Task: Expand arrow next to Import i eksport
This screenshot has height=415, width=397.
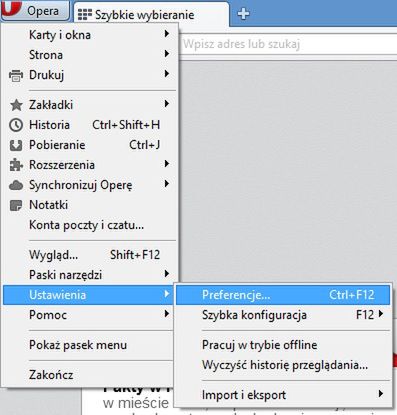Action: 381,394
